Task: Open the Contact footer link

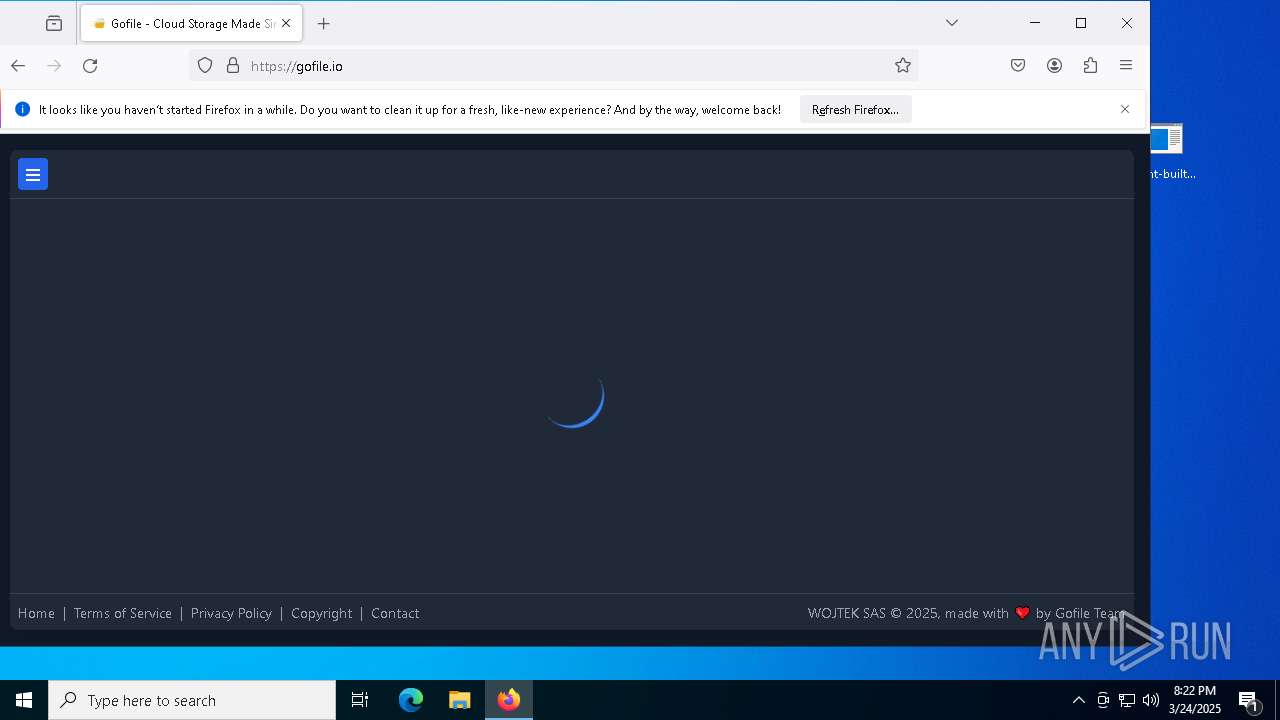Action: pyautogui.click(x=395, y=613)
